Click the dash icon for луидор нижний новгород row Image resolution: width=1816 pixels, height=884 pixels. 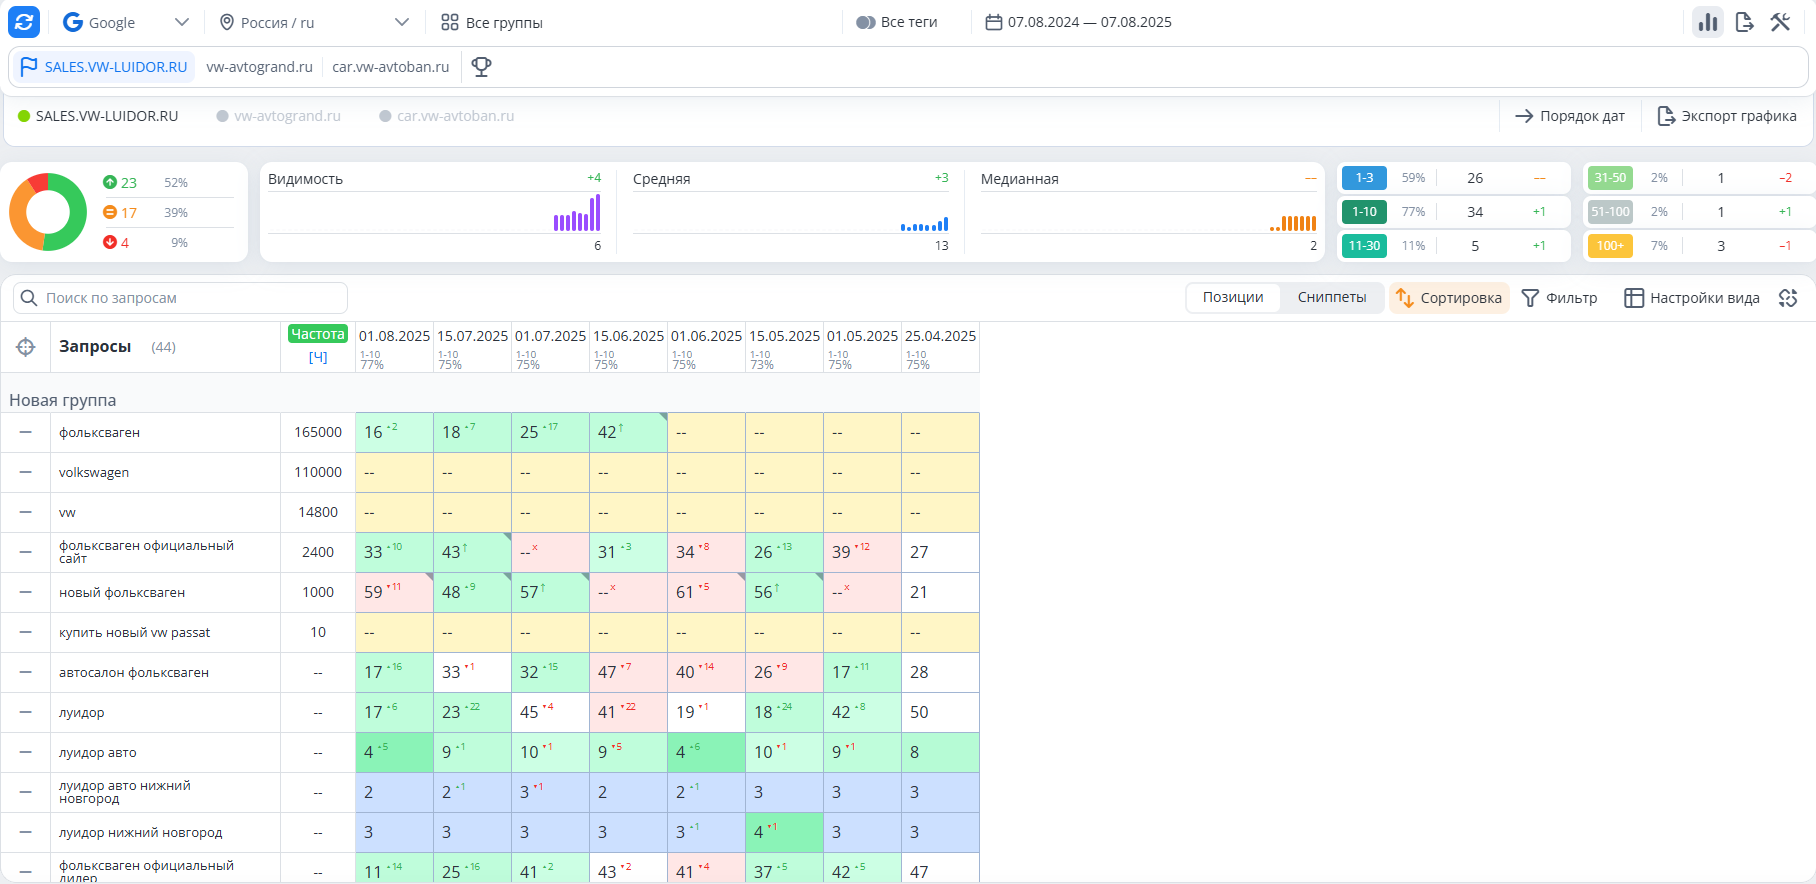click(26, 832)
